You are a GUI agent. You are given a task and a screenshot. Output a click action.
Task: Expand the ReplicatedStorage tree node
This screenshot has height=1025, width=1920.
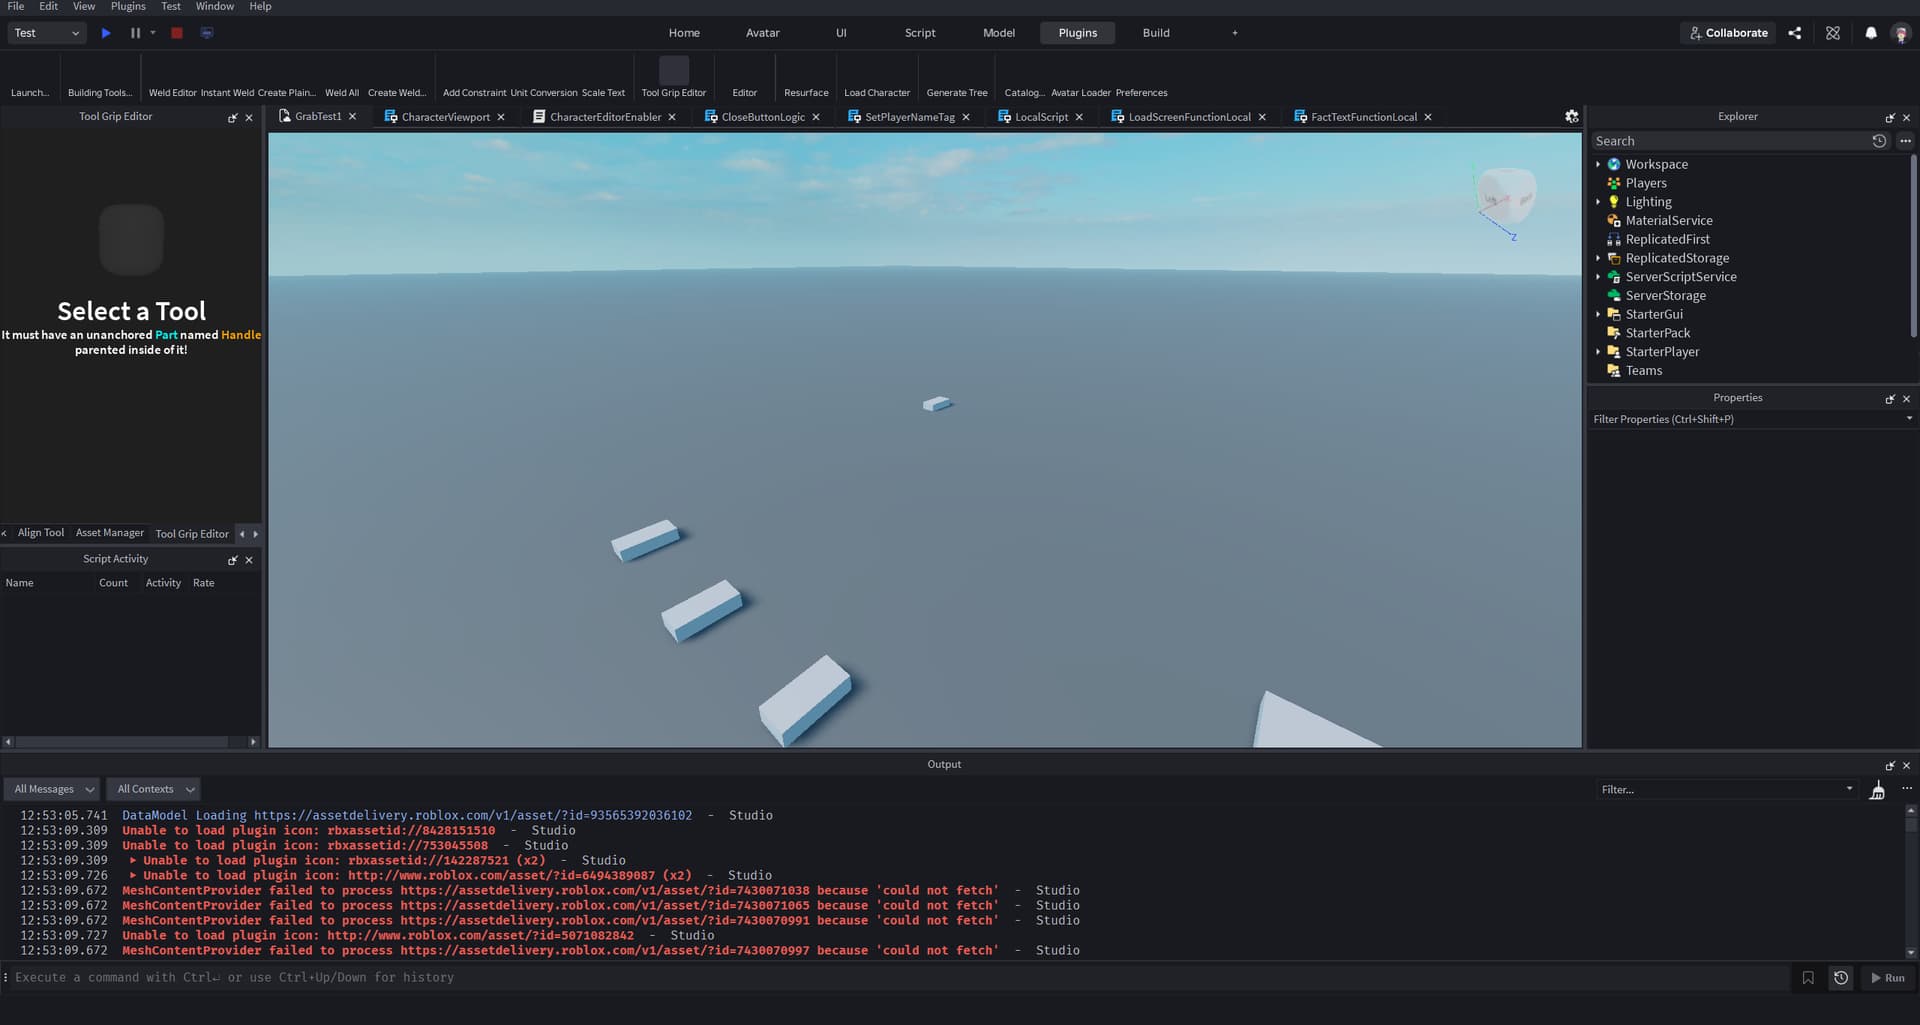click(x=1598, y=258)
